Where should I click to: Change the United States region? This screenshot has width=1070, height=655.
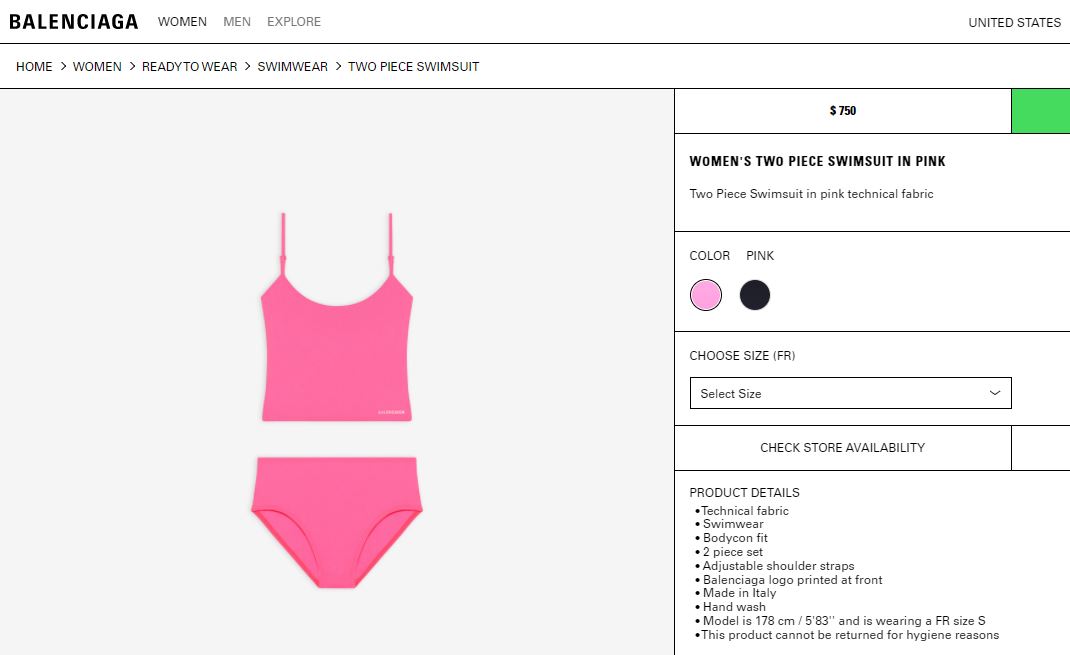click(1014, 23)
